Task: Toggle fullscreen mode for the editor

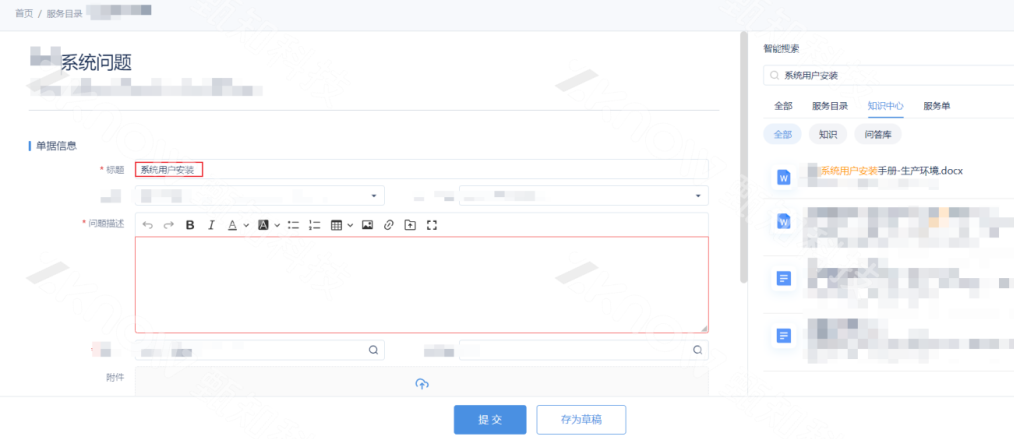Action: pos(432,225)
